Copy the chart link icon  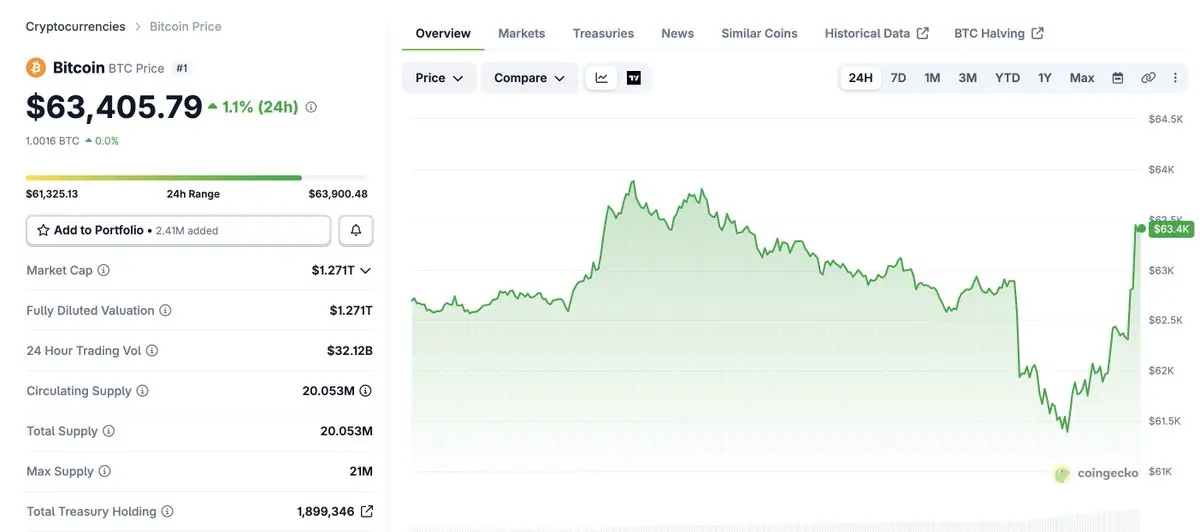pyautogui.click(x=1148, y=78)
